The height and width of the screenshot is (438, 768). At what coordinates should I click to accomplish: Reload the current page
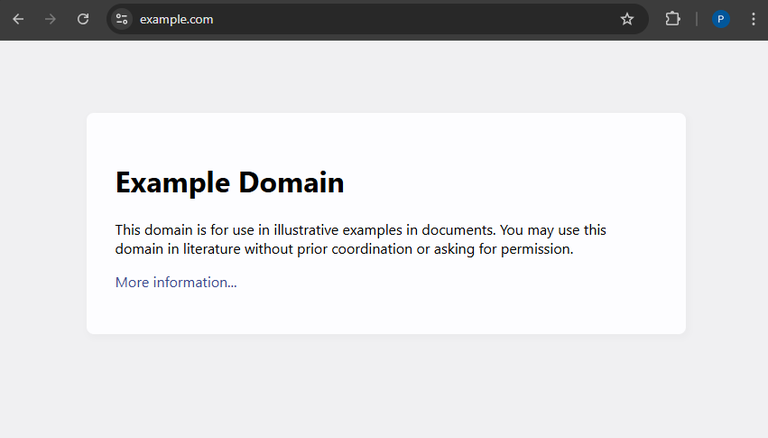coord(83,19)
